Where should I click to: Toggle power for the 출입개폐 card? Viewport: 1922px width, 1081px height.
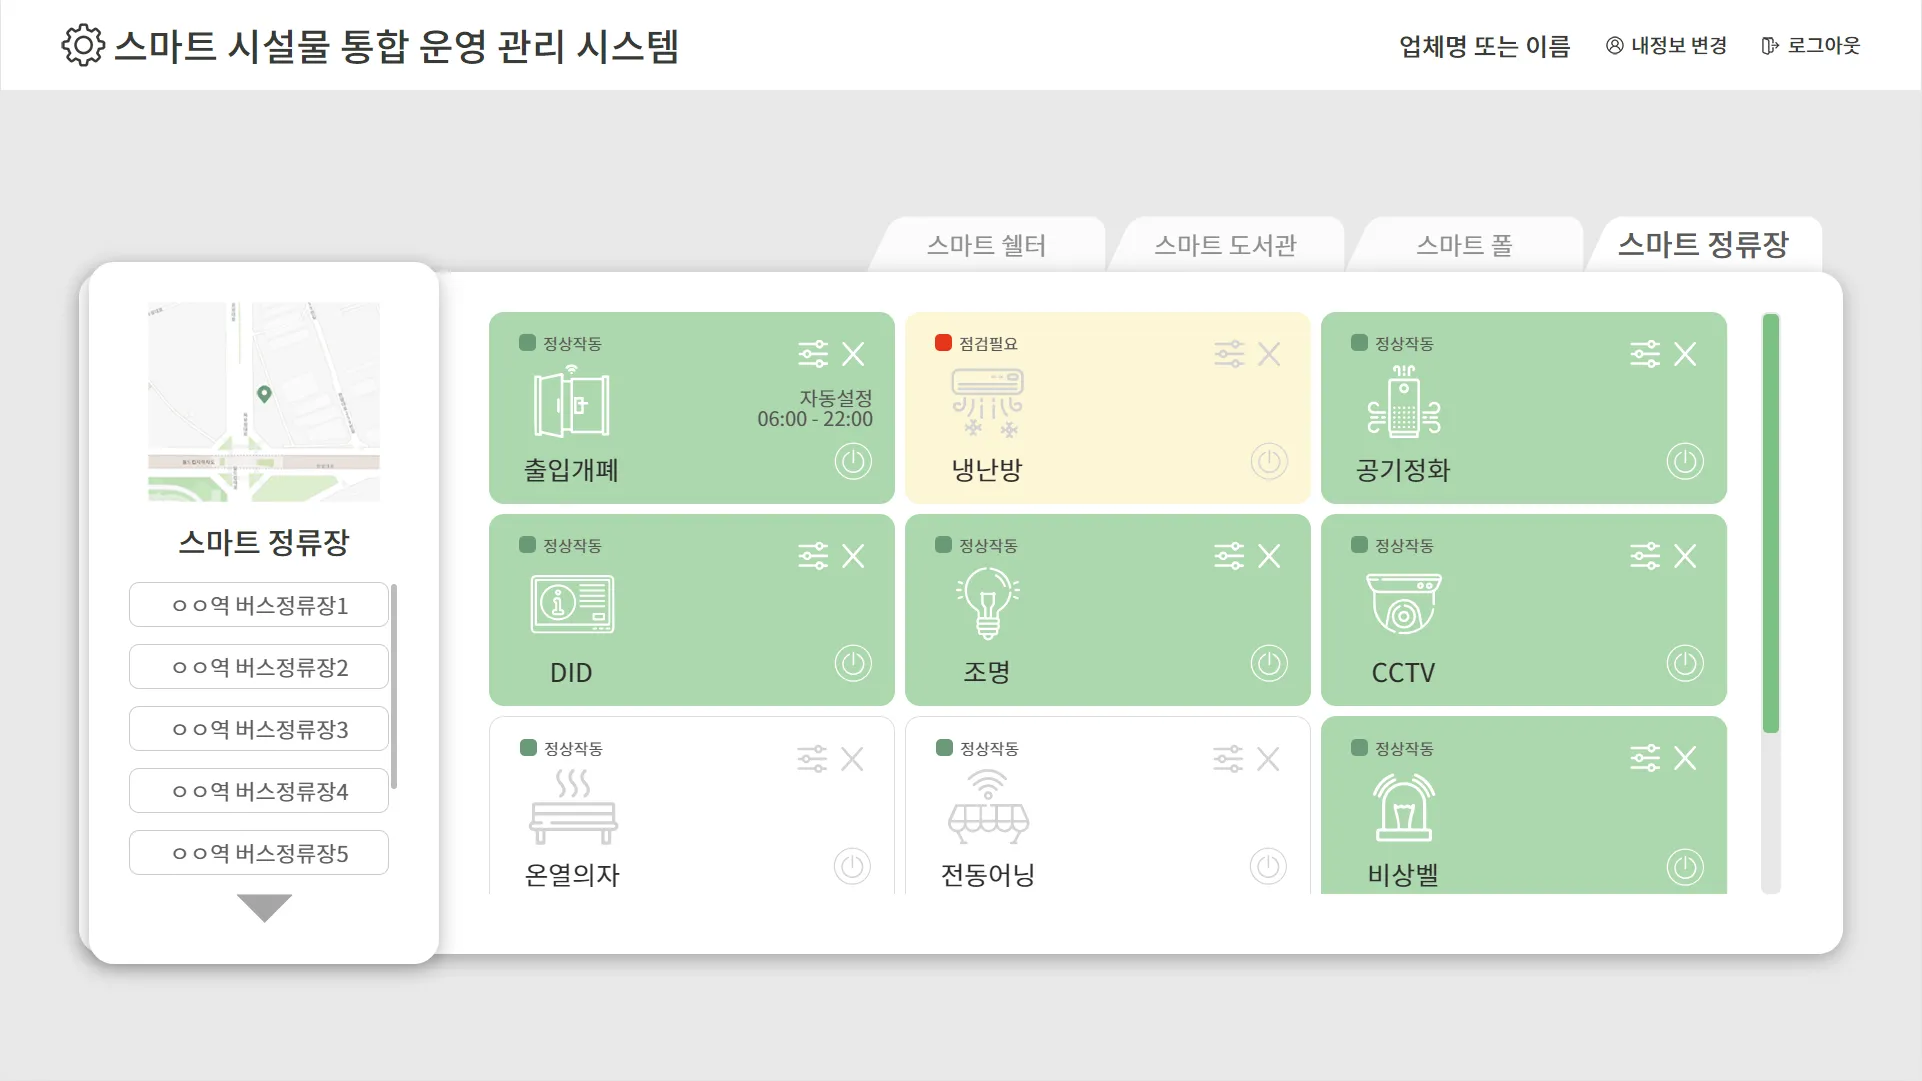(x=853, y=462)
